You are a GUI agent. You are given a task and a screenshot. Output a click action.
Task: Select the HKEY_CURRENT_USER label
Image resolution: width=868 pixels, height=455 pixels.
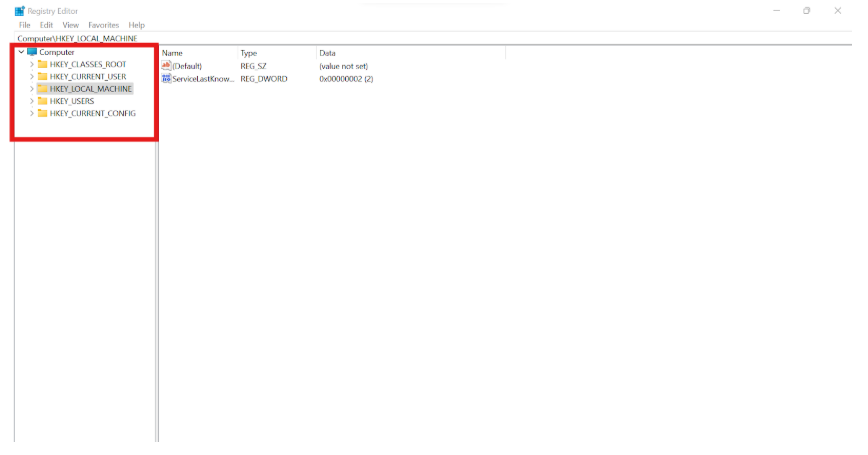88,76
